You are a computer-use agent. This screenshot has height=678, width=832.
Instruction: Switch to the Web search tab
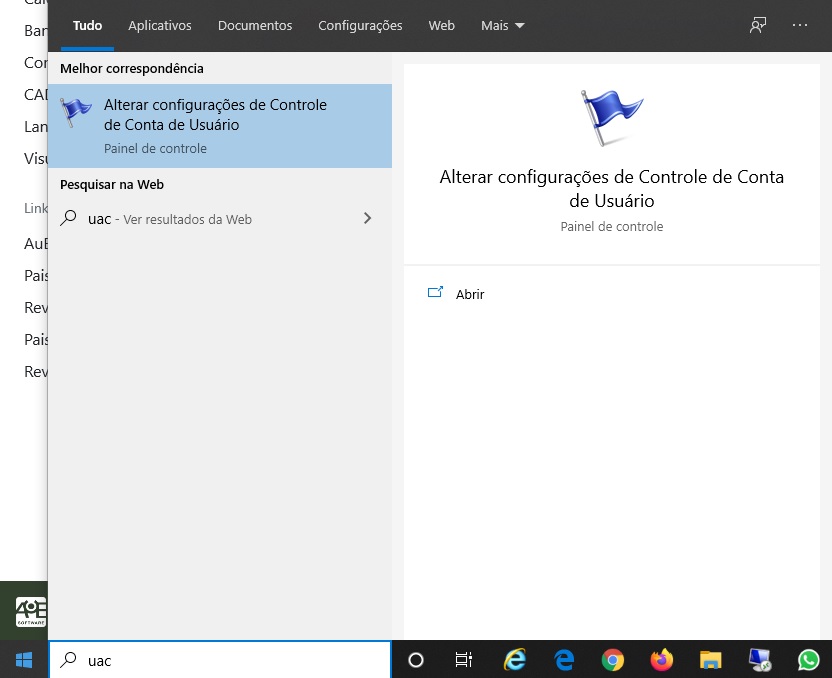pos(441,25)
